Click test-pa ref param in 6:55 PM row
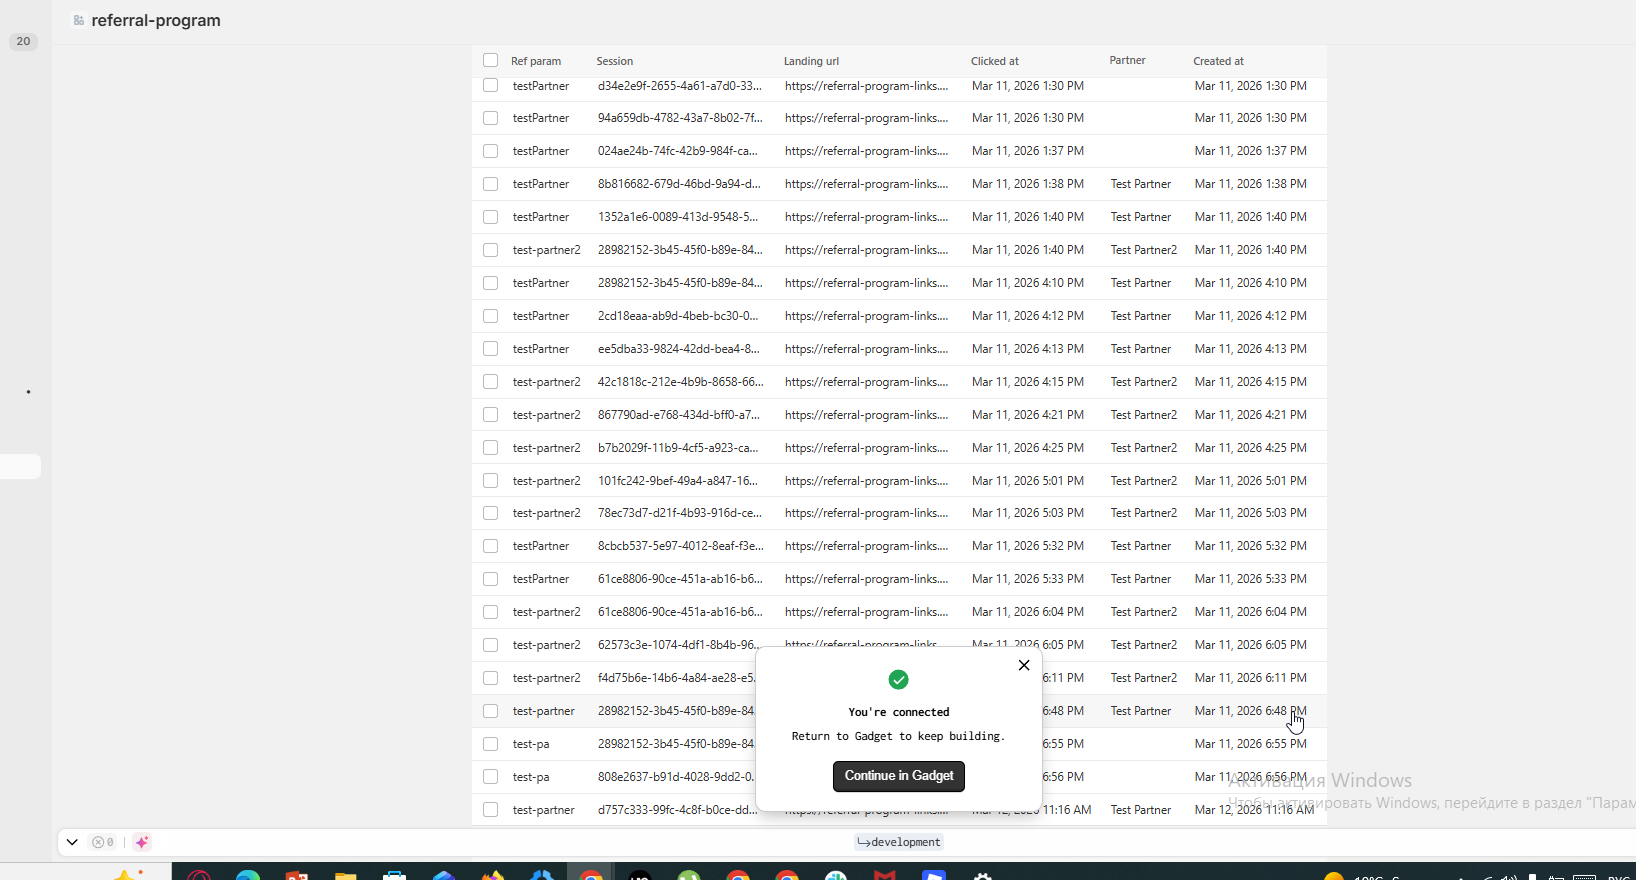The height and width of the screenshot is (880, 1636). pos(531,744)
